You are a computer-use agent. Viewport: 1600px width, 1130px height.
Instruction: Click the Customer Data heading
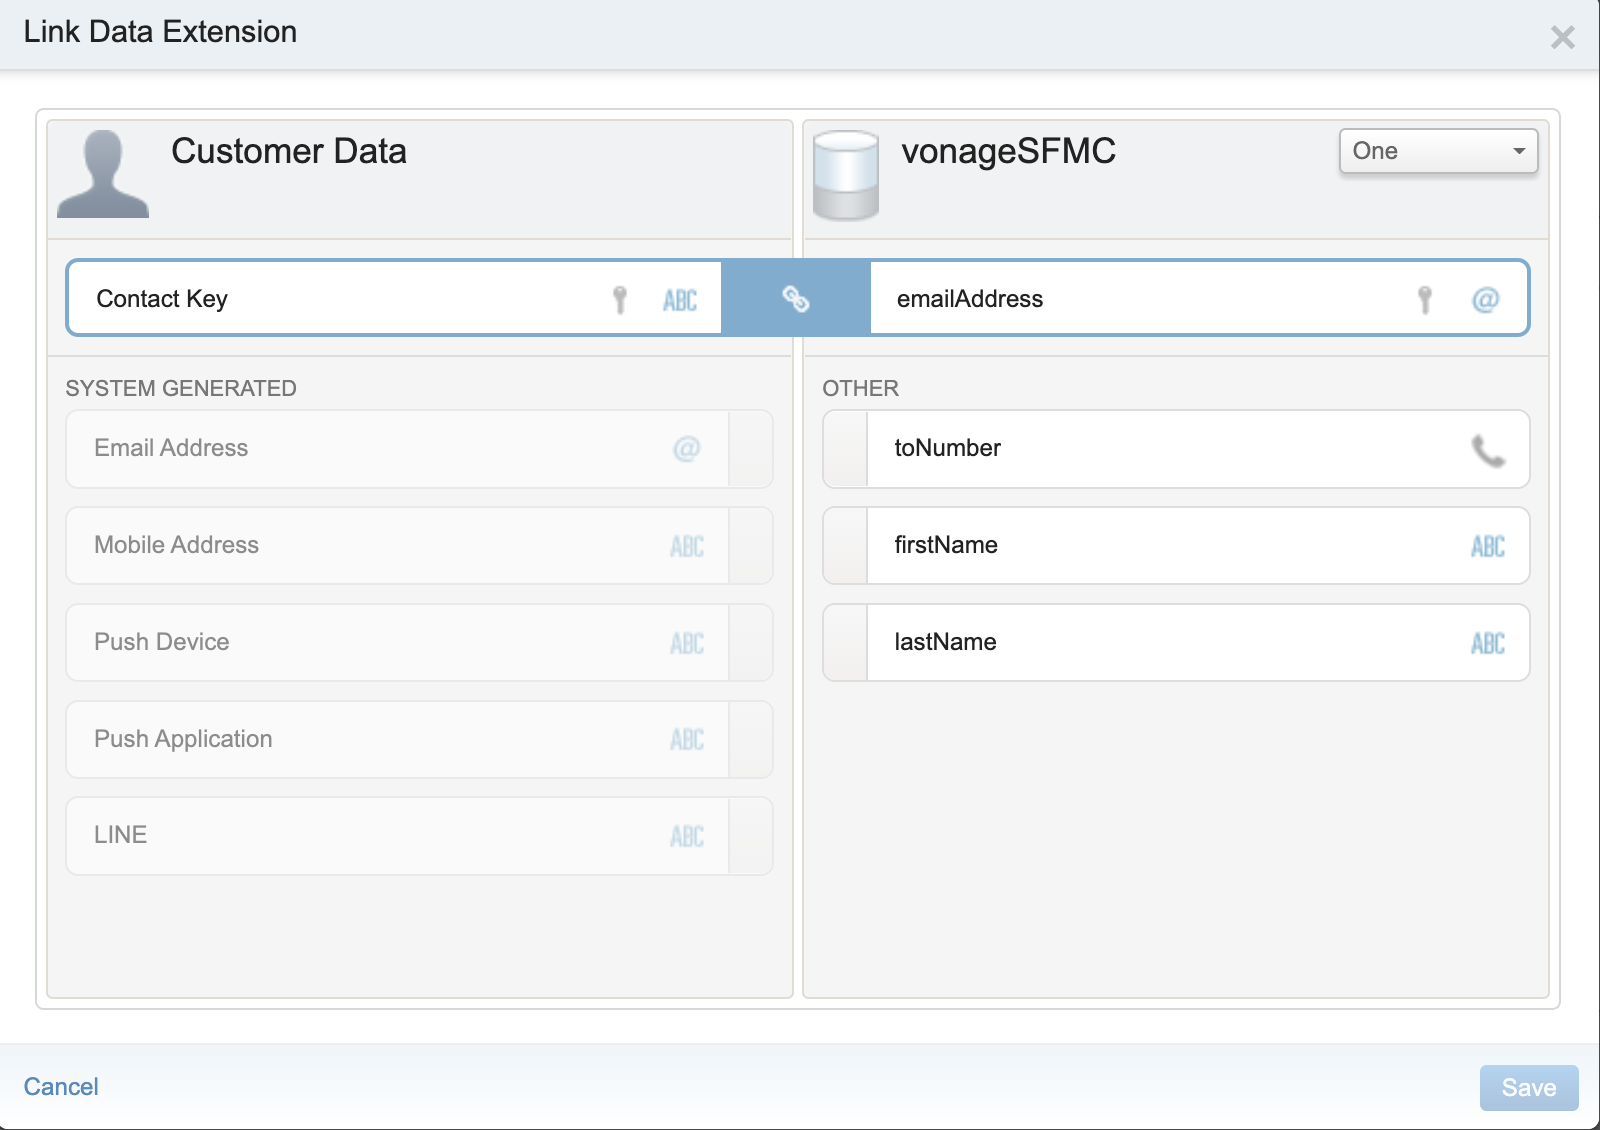(289, 151)
